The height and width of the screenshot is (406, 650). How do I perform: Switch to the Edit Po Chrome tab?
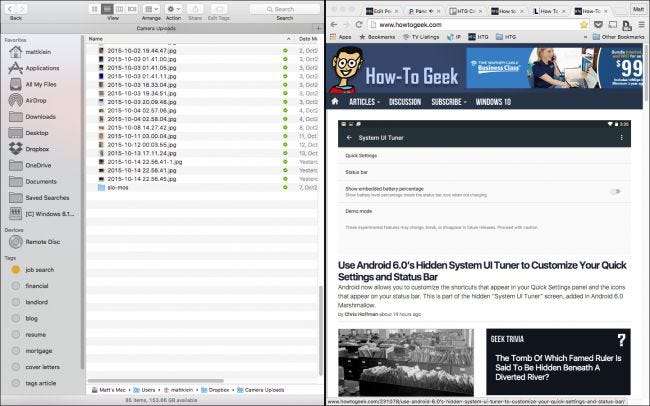382,11
